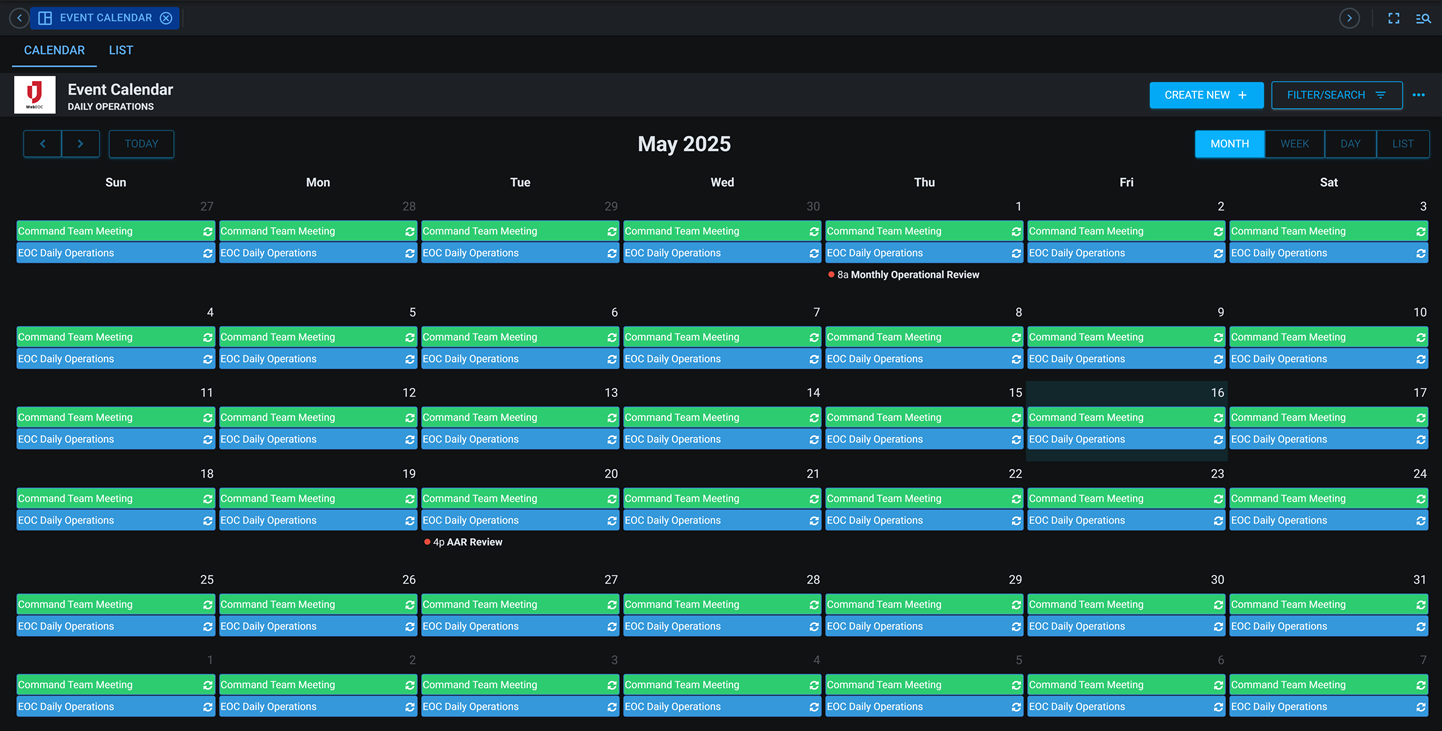
Task: Click the circled right arrow beside the board tabs
Action: [1349, 17]
